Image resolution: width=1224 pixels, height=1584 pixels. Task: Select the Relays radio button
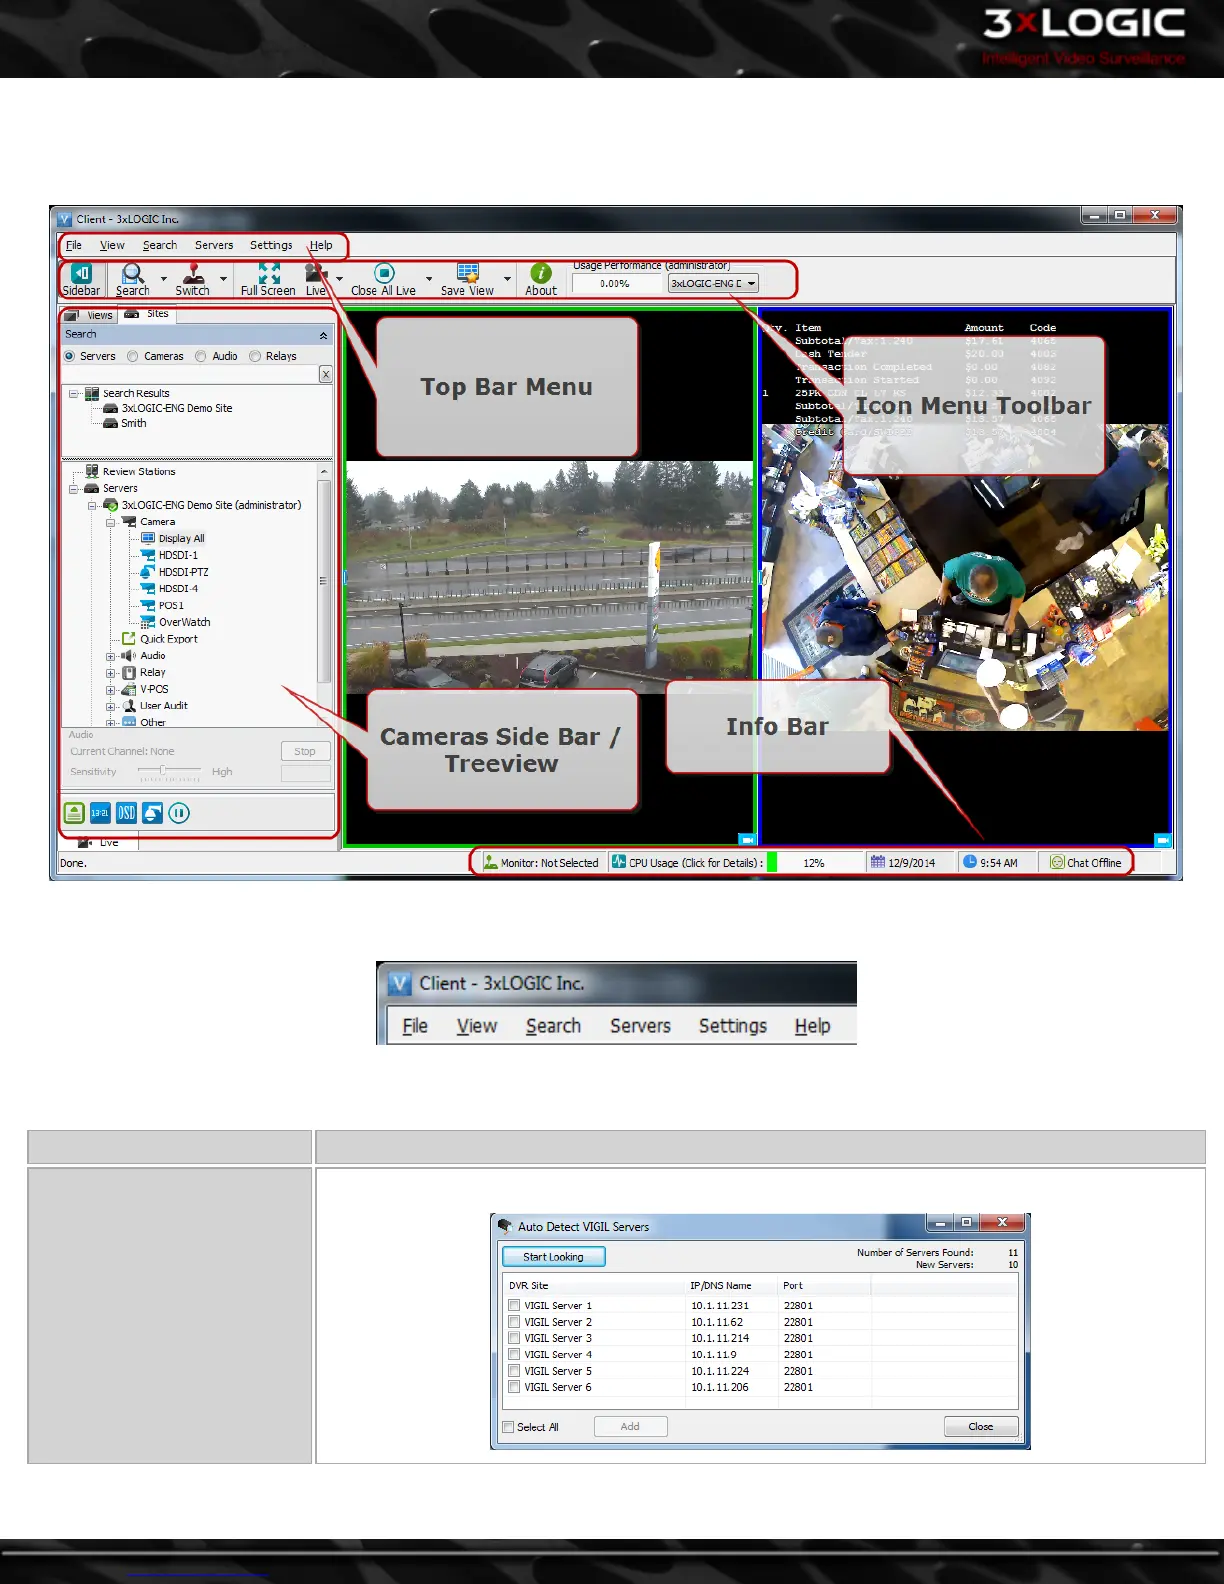[255, 356]
